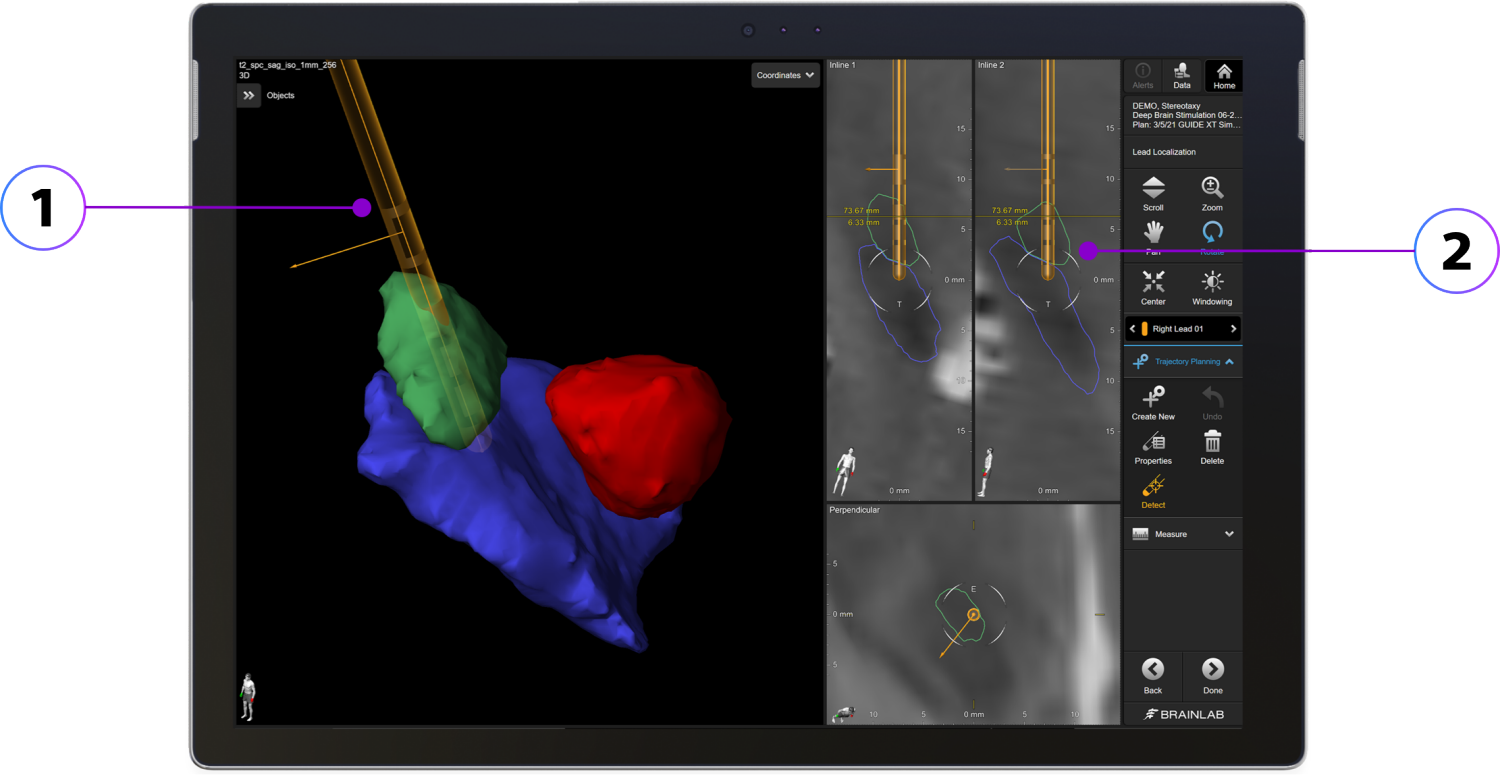Run the Detect function
This screenshot has width=1500, height=775.
click(x=1152, y=492)
